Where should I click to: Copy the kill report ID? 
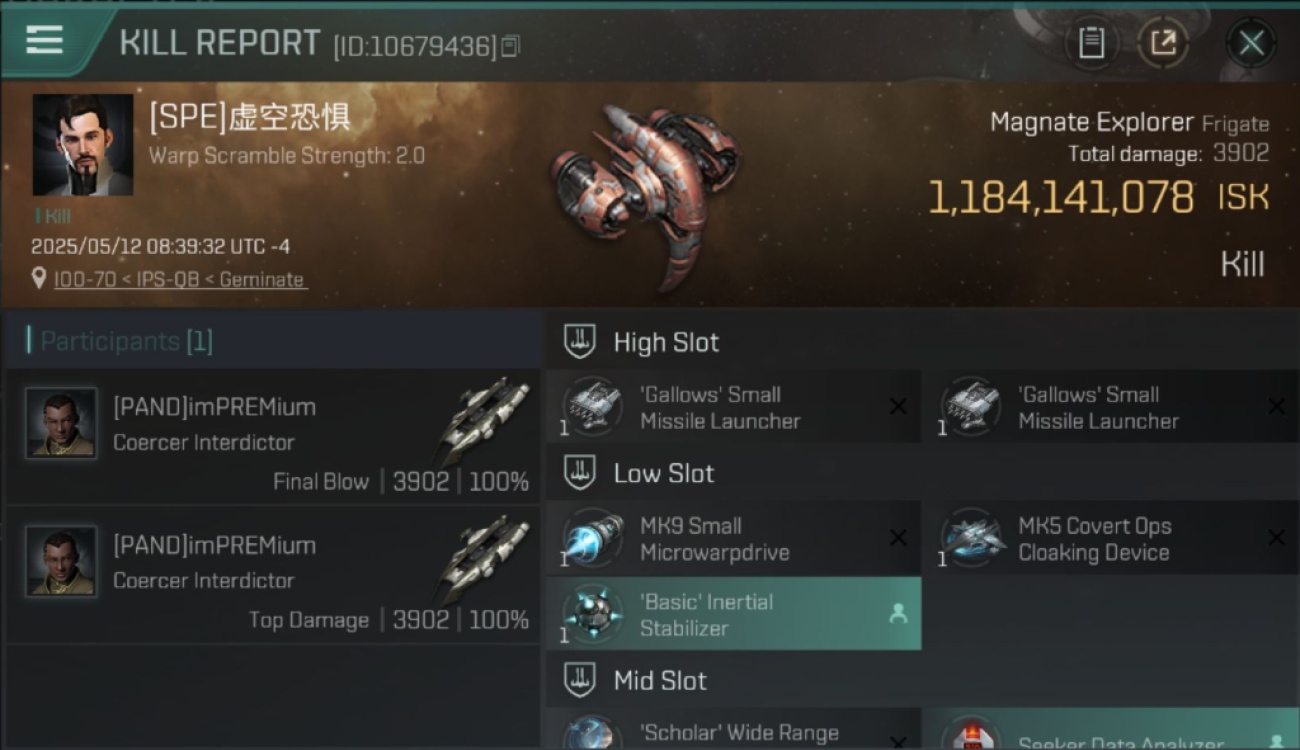coord(510,46)
